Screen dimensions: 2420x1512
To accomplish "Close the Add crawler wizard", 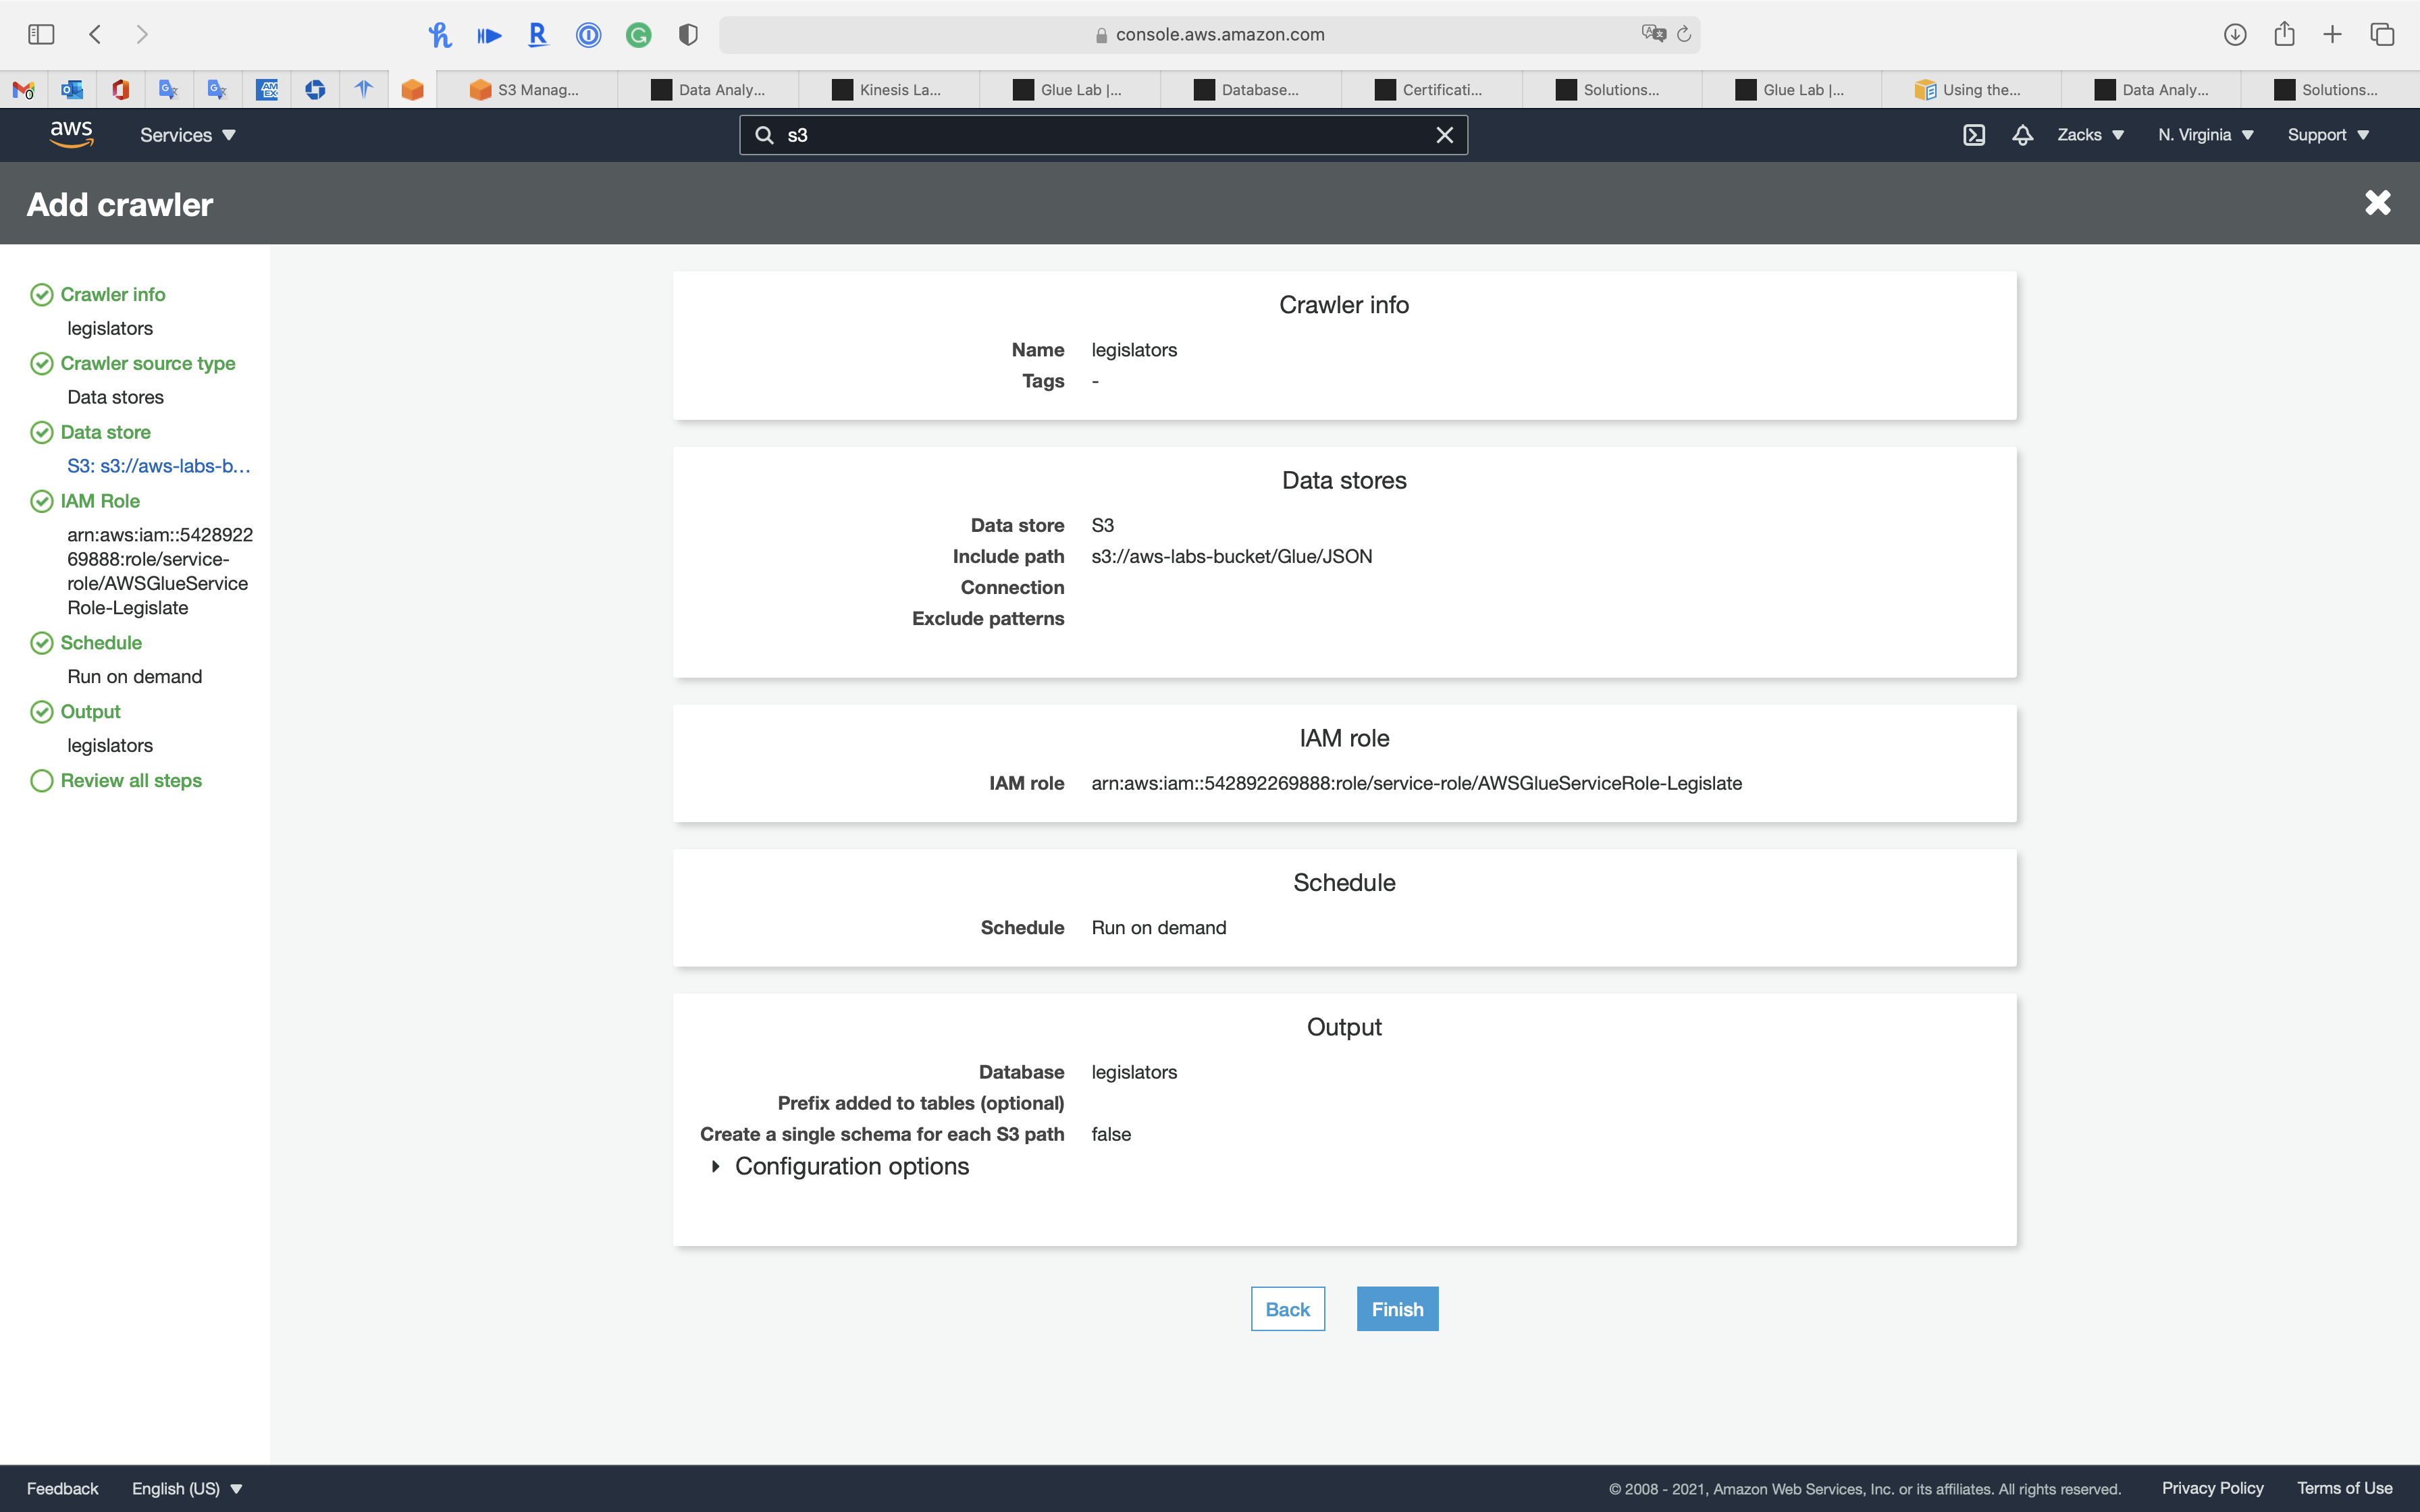I will tap(2377, 203).
